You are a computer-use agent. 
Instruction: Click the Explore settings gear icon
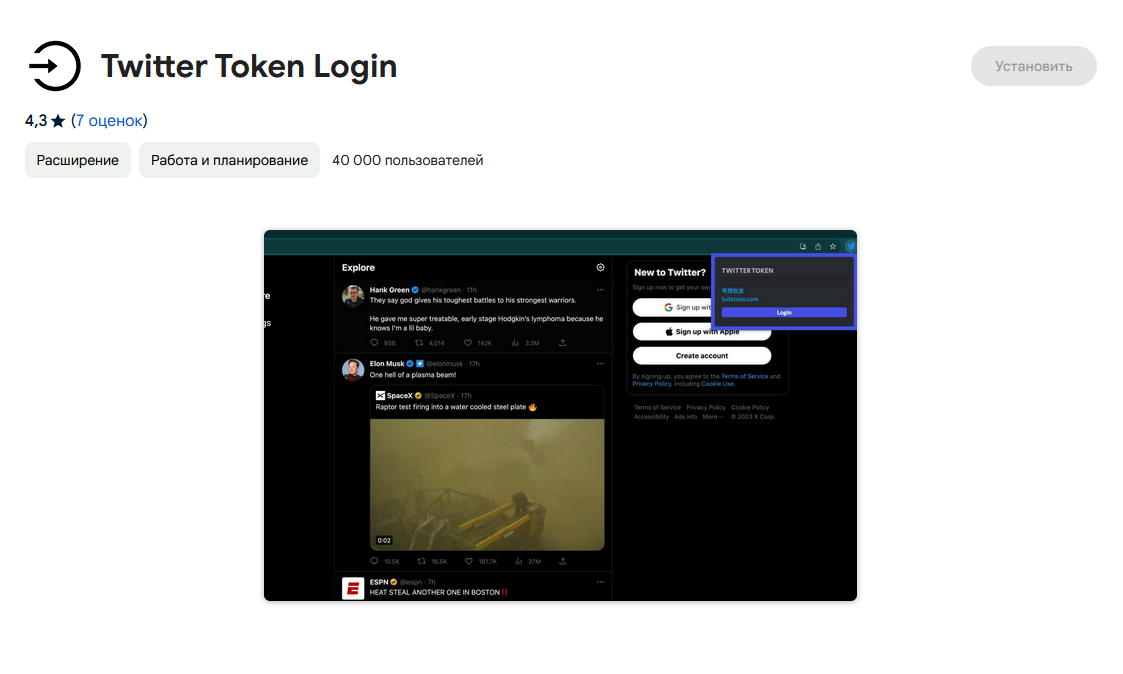[600, 267]
